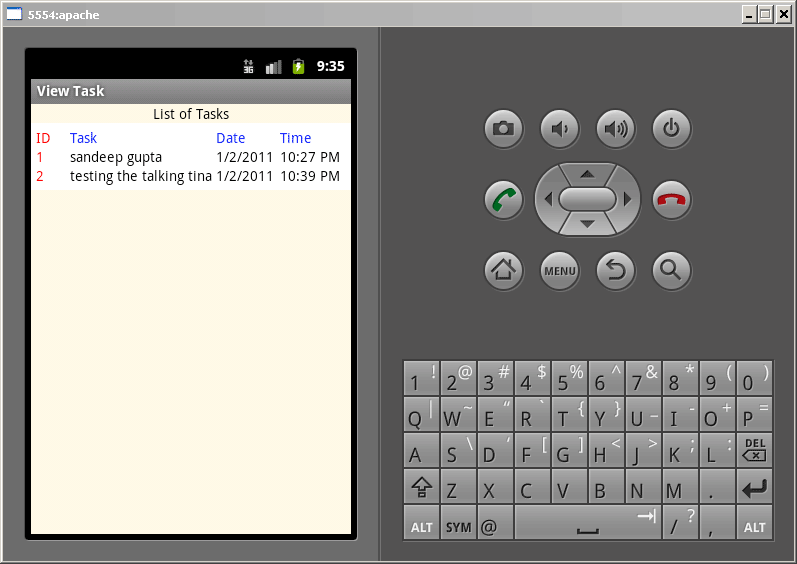Click the Shift arrow key
The width and height of the screenshot is (797, 564).
click(421, 486)
